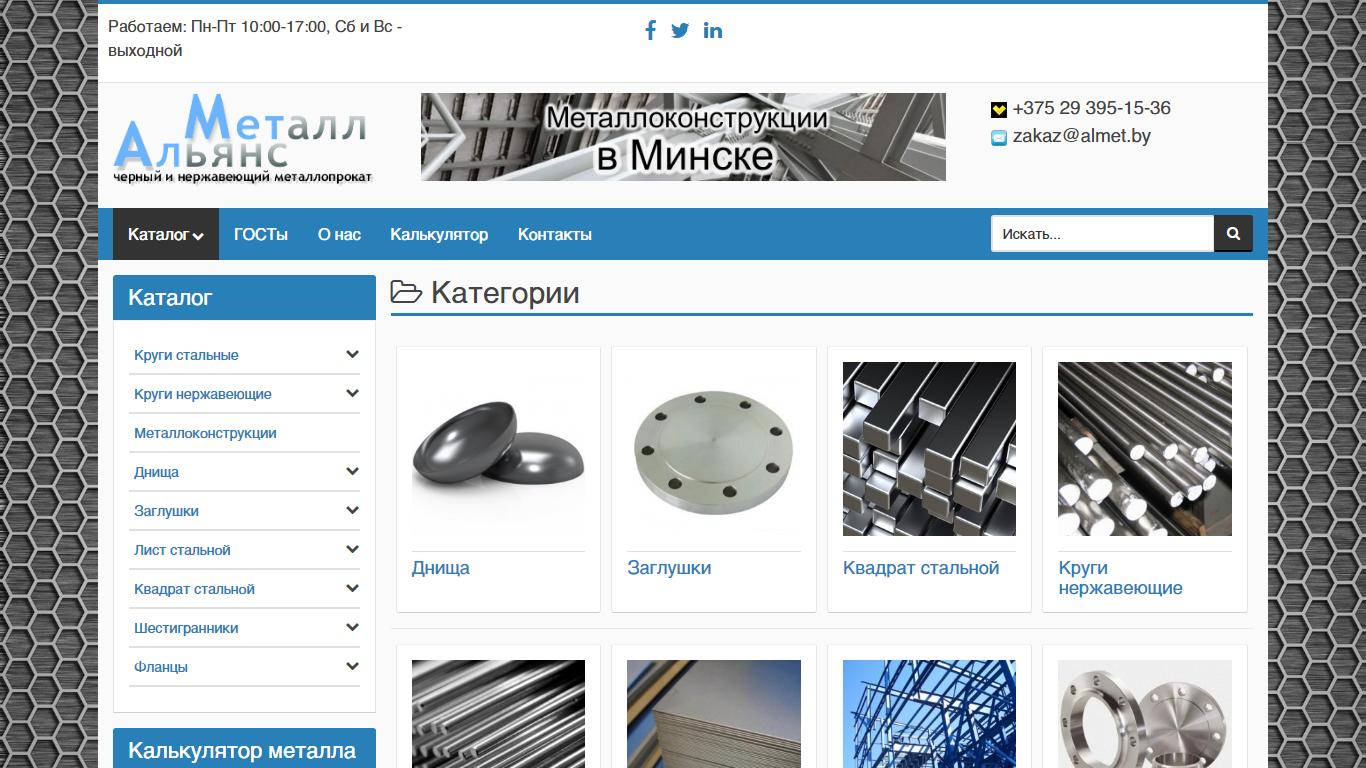The image size is (1366, 768).
Task: Open Лист стальной sidebar link
Action: pyautogui.click(x=182, y=550)
